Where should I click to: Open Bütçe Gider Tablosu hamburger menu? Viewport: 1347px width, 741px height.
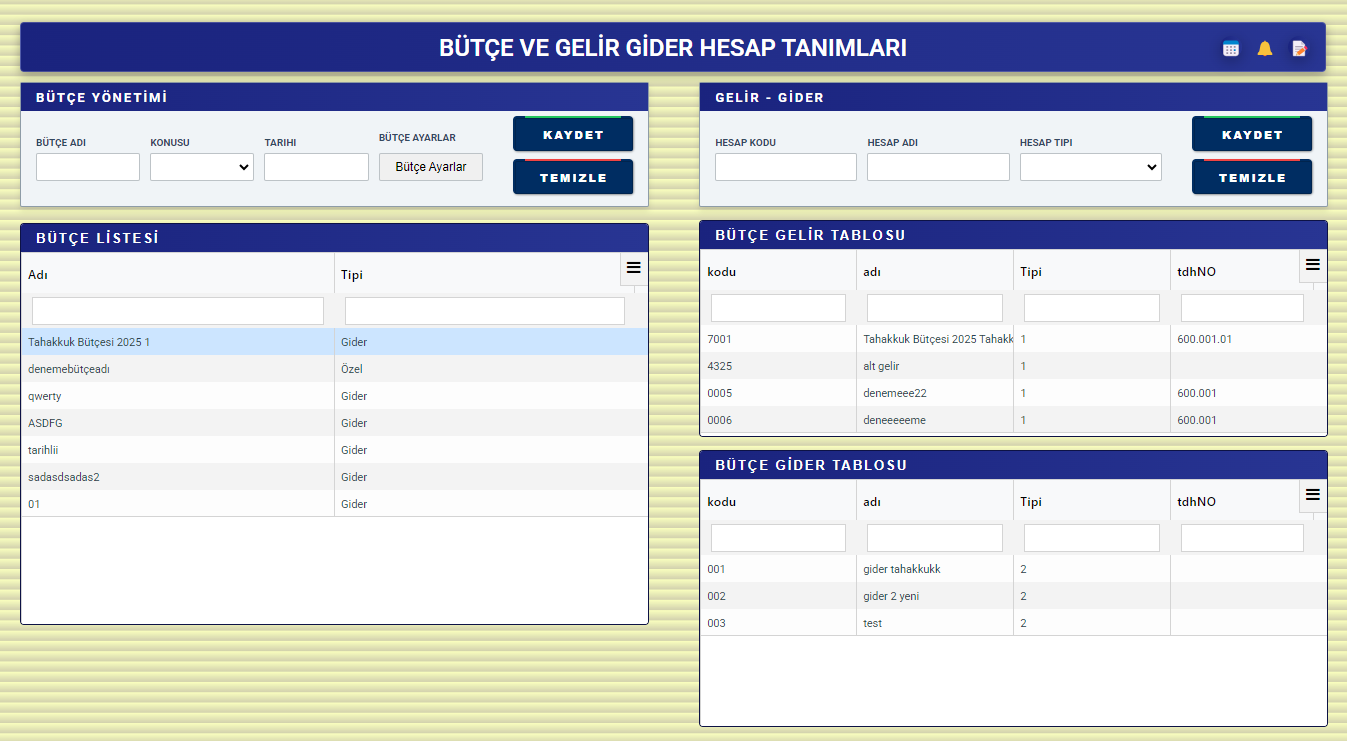1313,495
